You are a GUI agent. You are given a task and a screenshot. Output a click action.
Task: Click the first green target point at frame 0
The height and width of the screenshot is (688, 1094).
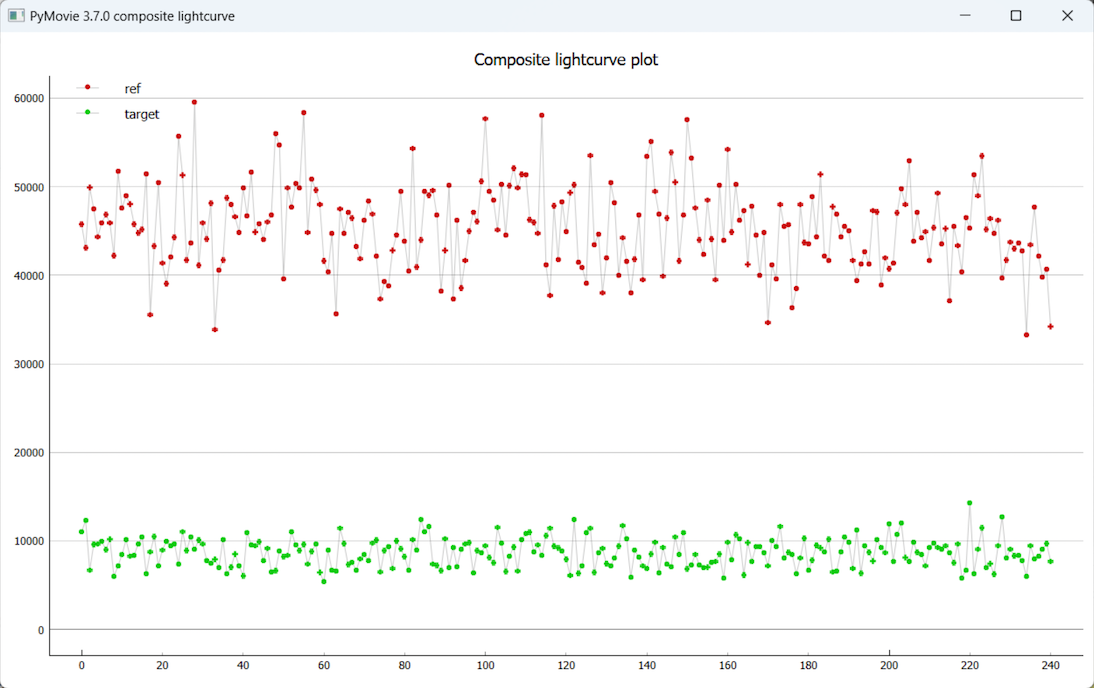coord(82,532)
